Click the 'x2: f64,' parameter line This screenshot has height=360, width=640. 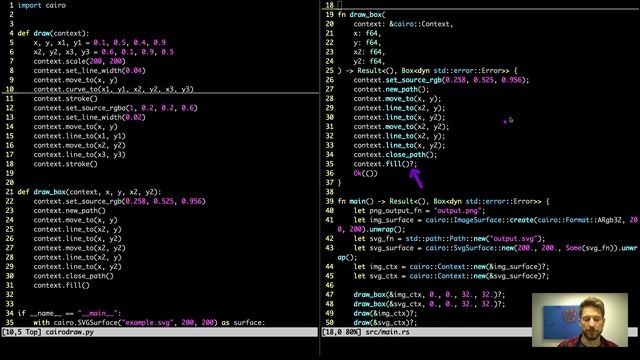point(369,52)
